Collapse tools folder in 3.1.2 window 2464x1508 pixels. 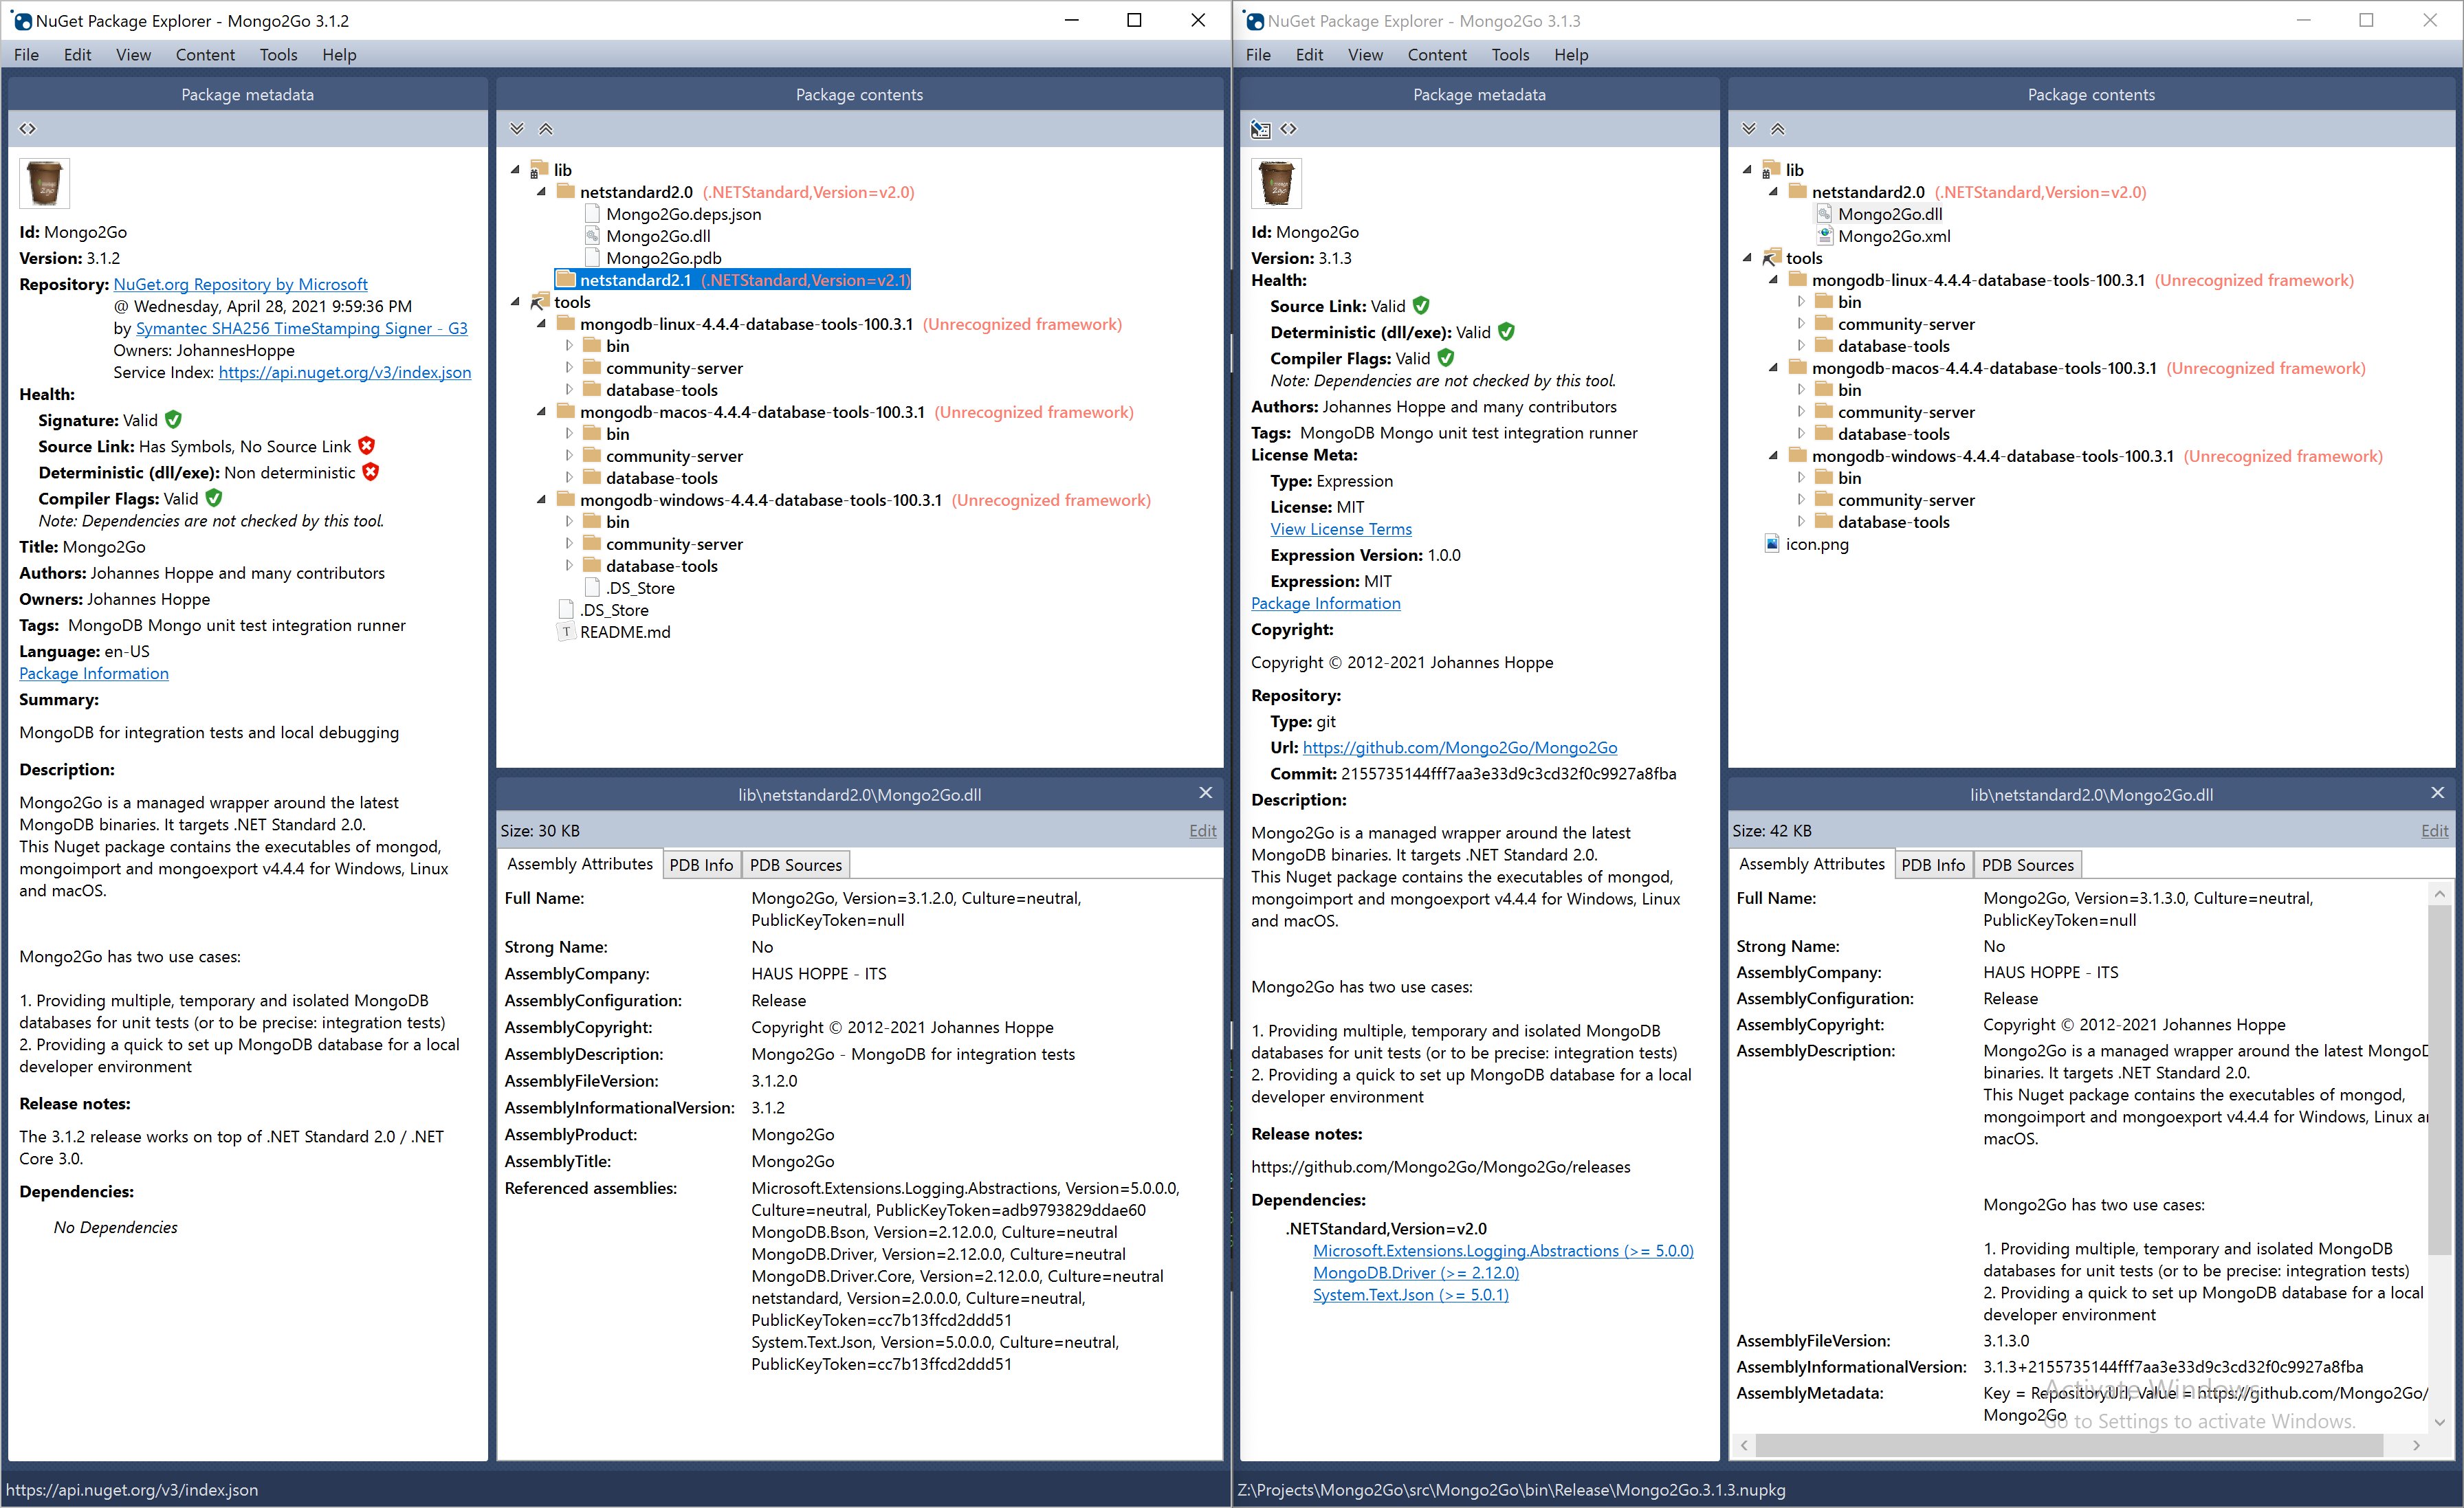[516, 302]
